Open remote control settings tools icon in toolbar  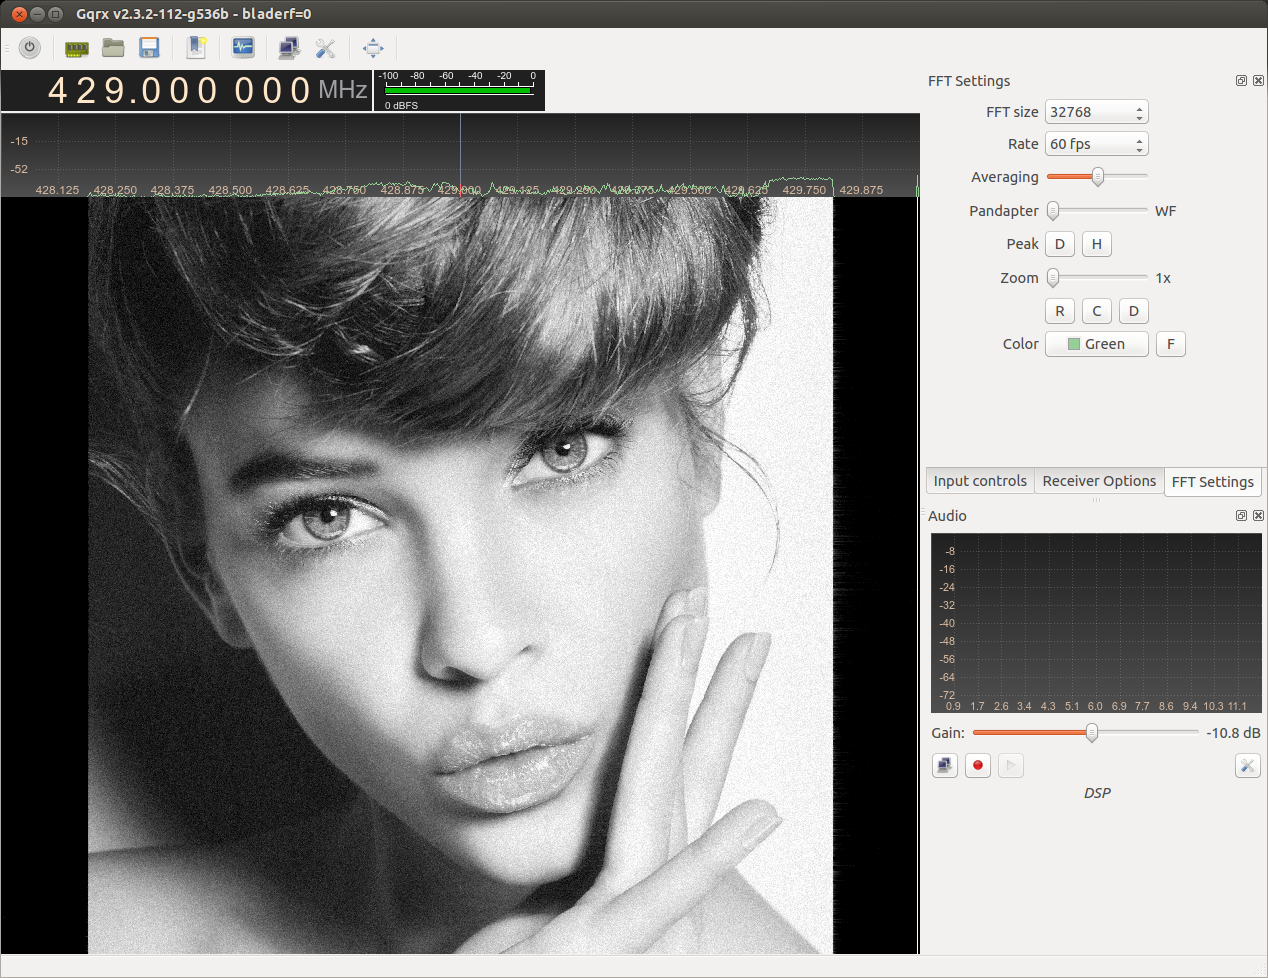[x=325, y=48]
